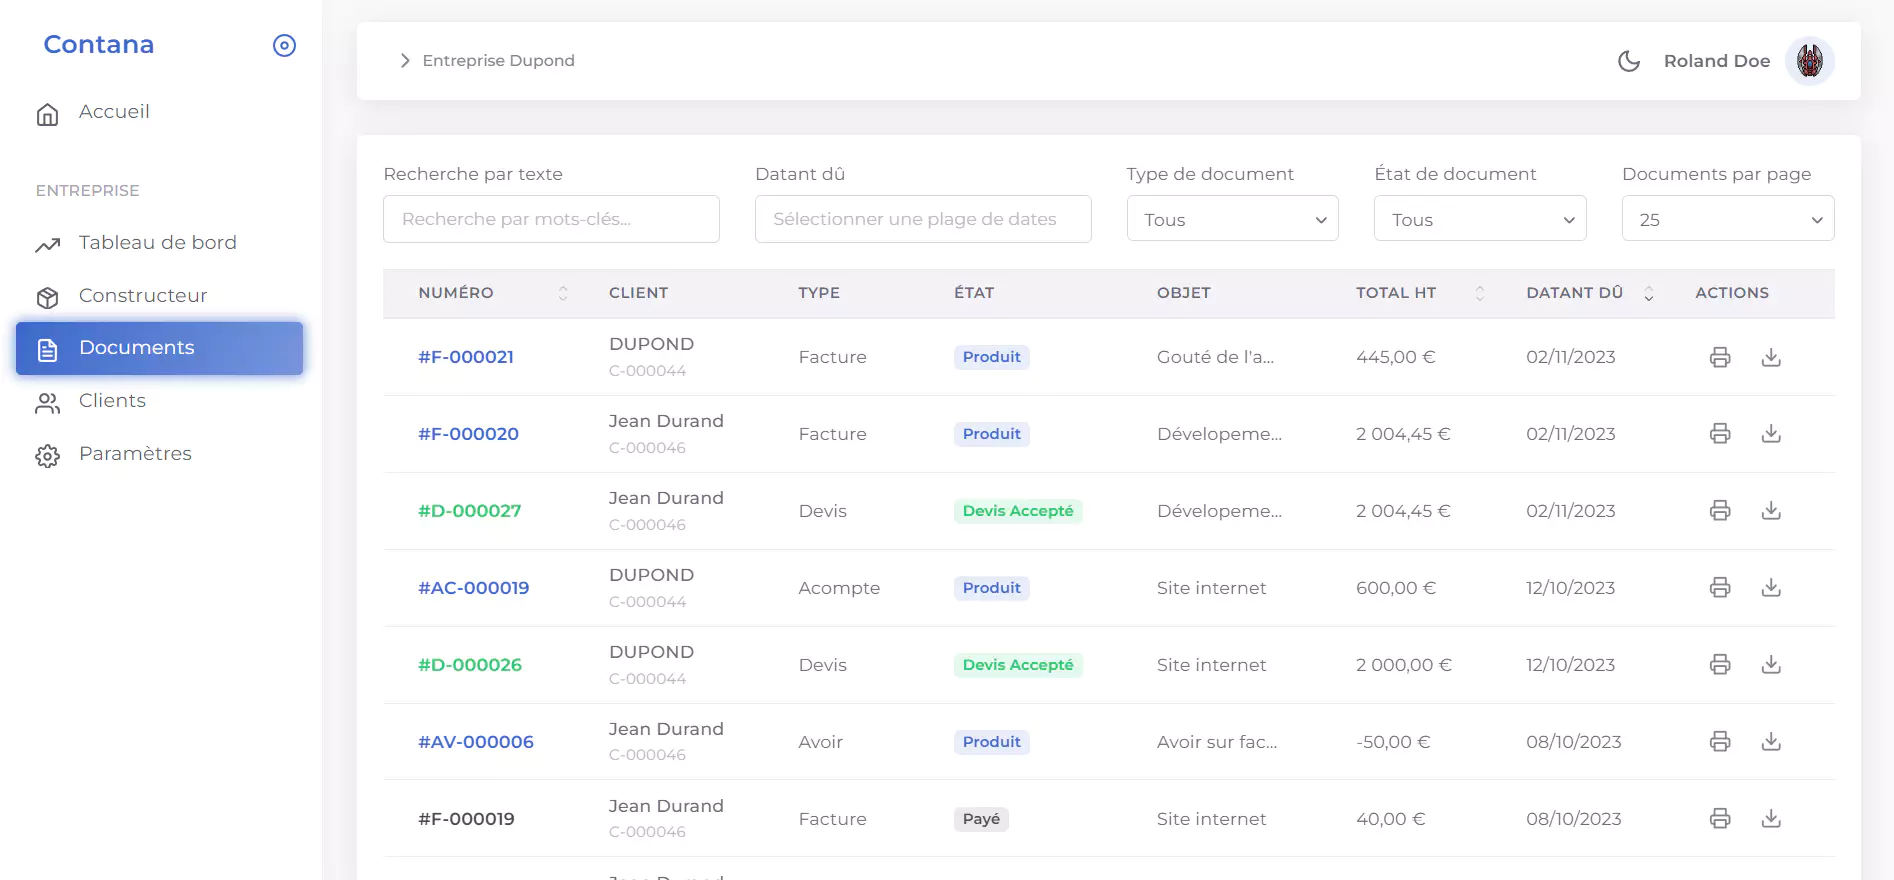This screenshot has width=1894, height=880.
Task: Download deposit AC-000019 document
Action: (1770, 588)
